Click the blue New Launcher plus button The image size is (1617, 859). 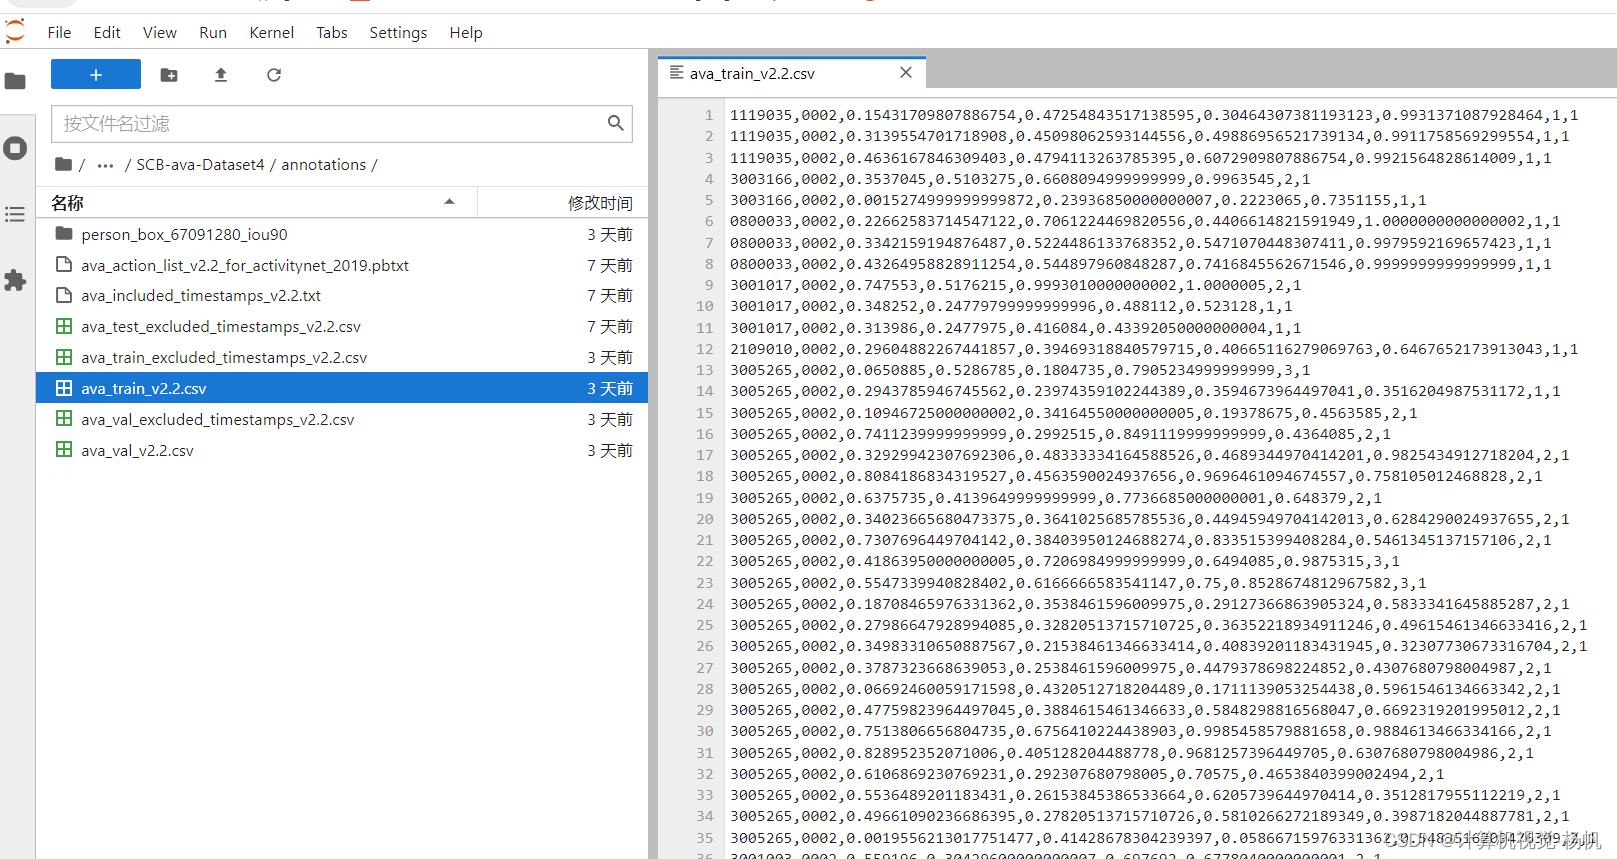96,74
